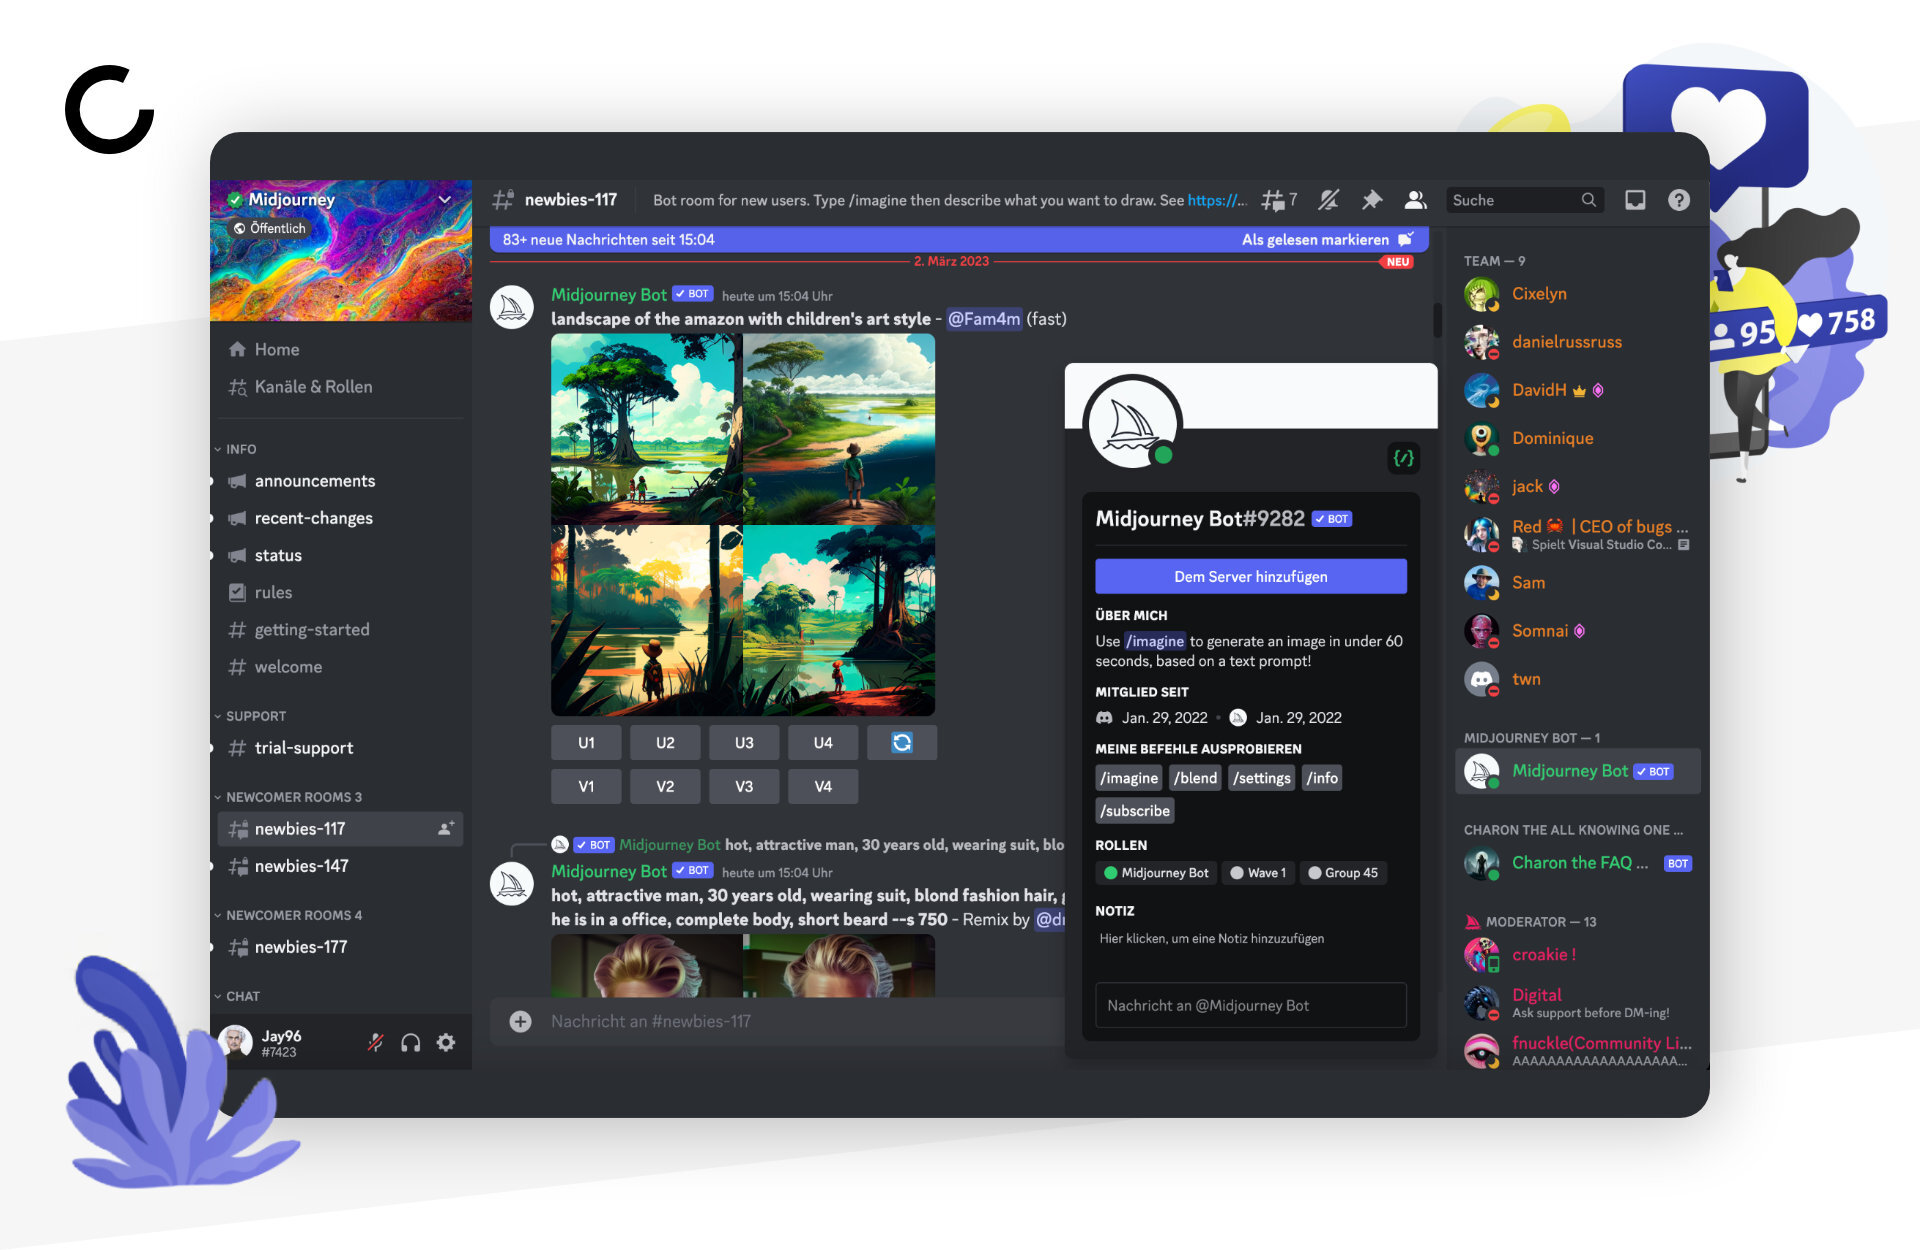Create variation with V1 button
Viewport: 1920px width, 1250px height.
[x=586, y=787]
